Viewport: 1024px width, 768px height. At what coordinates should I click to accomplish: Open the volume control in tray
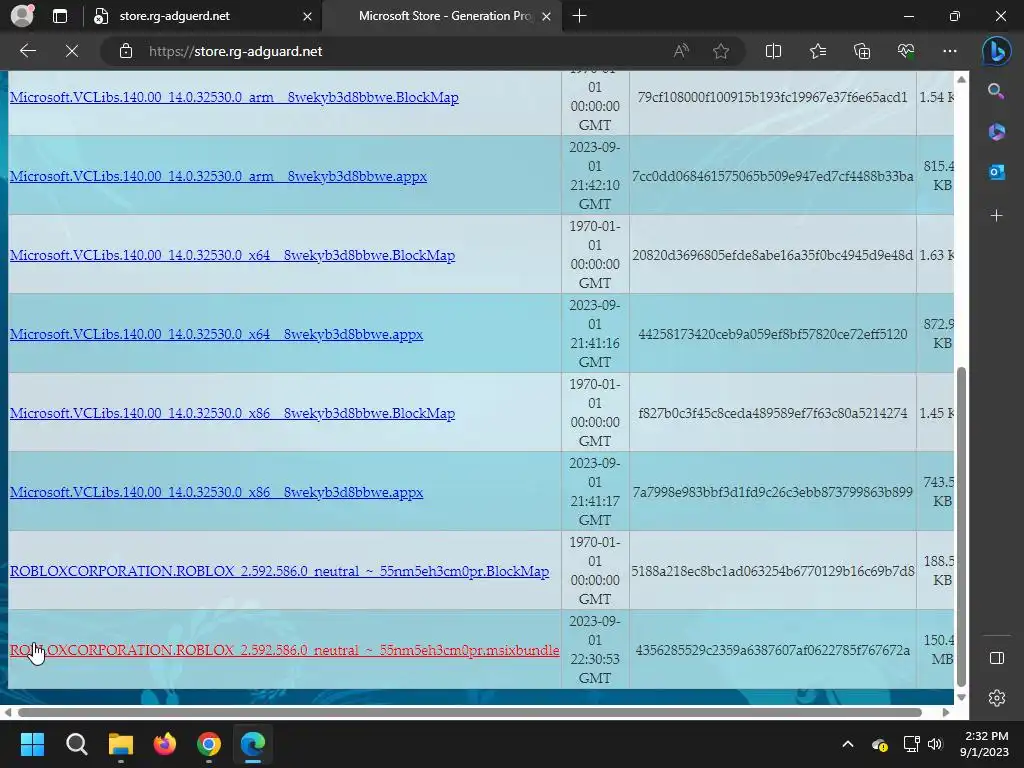pyautogui.click(x=935, y=744)
